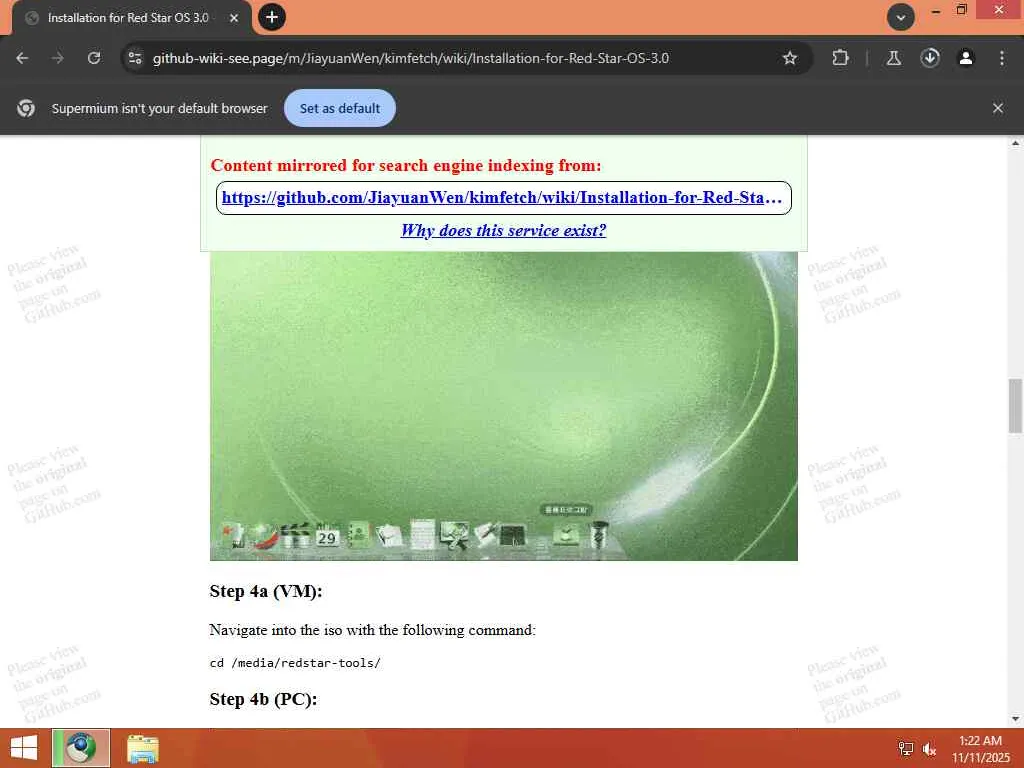Click the 'Step 4a (VM):' heading
This screenshot has height=768, width=1024.
coord(266,591)
